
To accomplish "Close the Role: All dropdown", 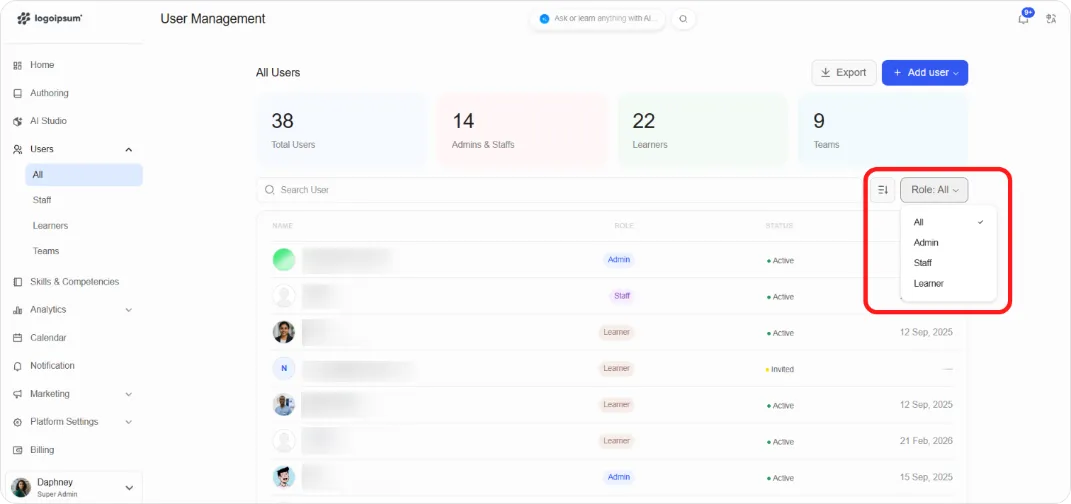I will tap(934, 190).
